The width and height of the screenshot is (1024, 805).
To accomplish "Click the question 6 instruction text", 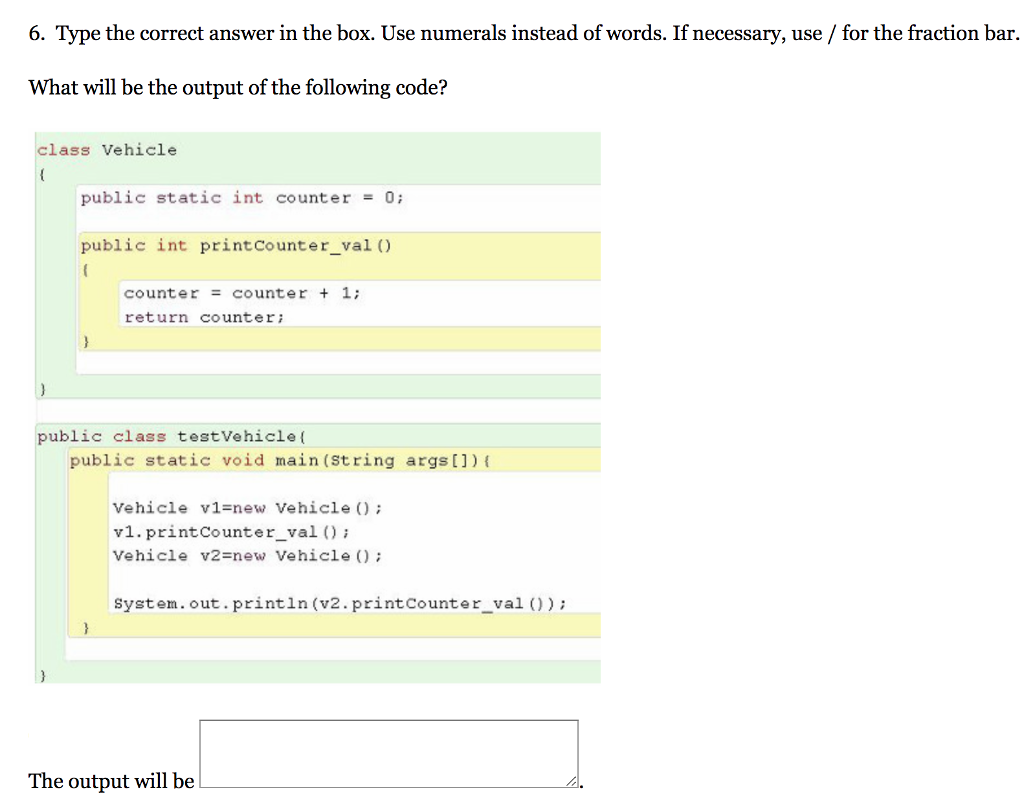I will pyautogui.click(x=523, y=33).
